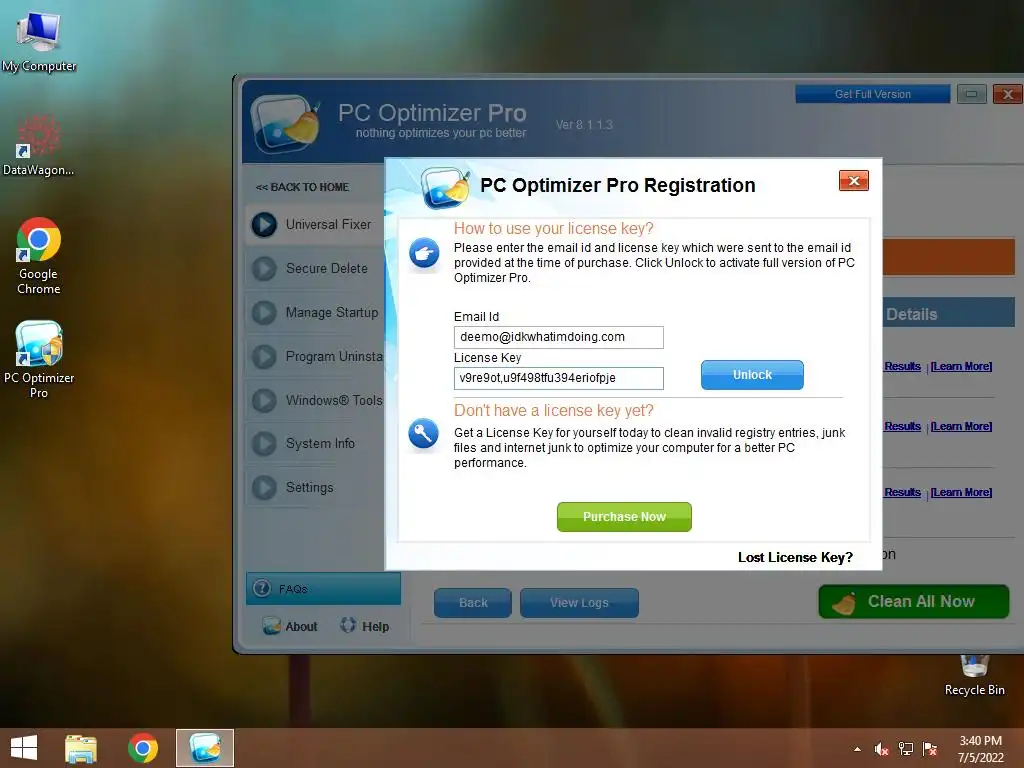Image resolution: width=1024 pixels, height=768 pixels.
Task: Click the green Purchase Now button
Action: [624, 517]
